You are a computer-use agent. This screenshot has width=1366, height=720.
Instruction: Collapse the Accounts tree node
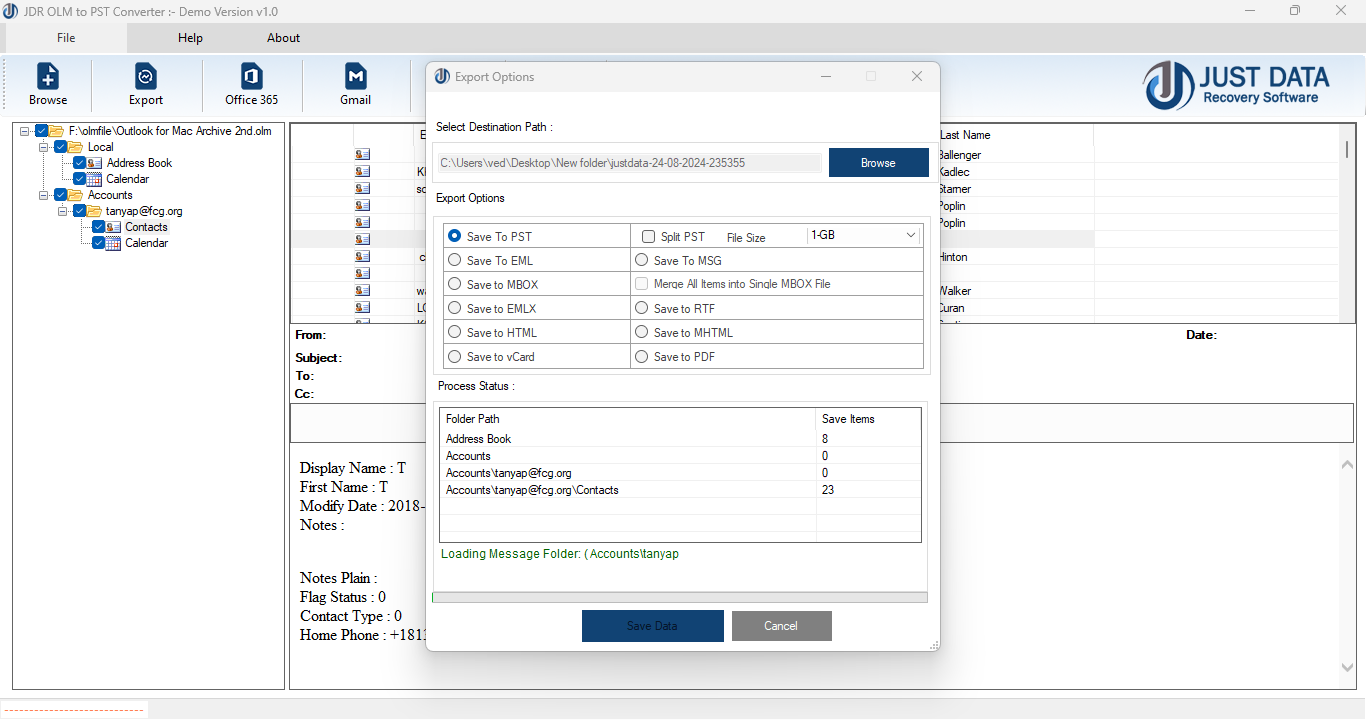pyautogui.click(x=44, y=195)
